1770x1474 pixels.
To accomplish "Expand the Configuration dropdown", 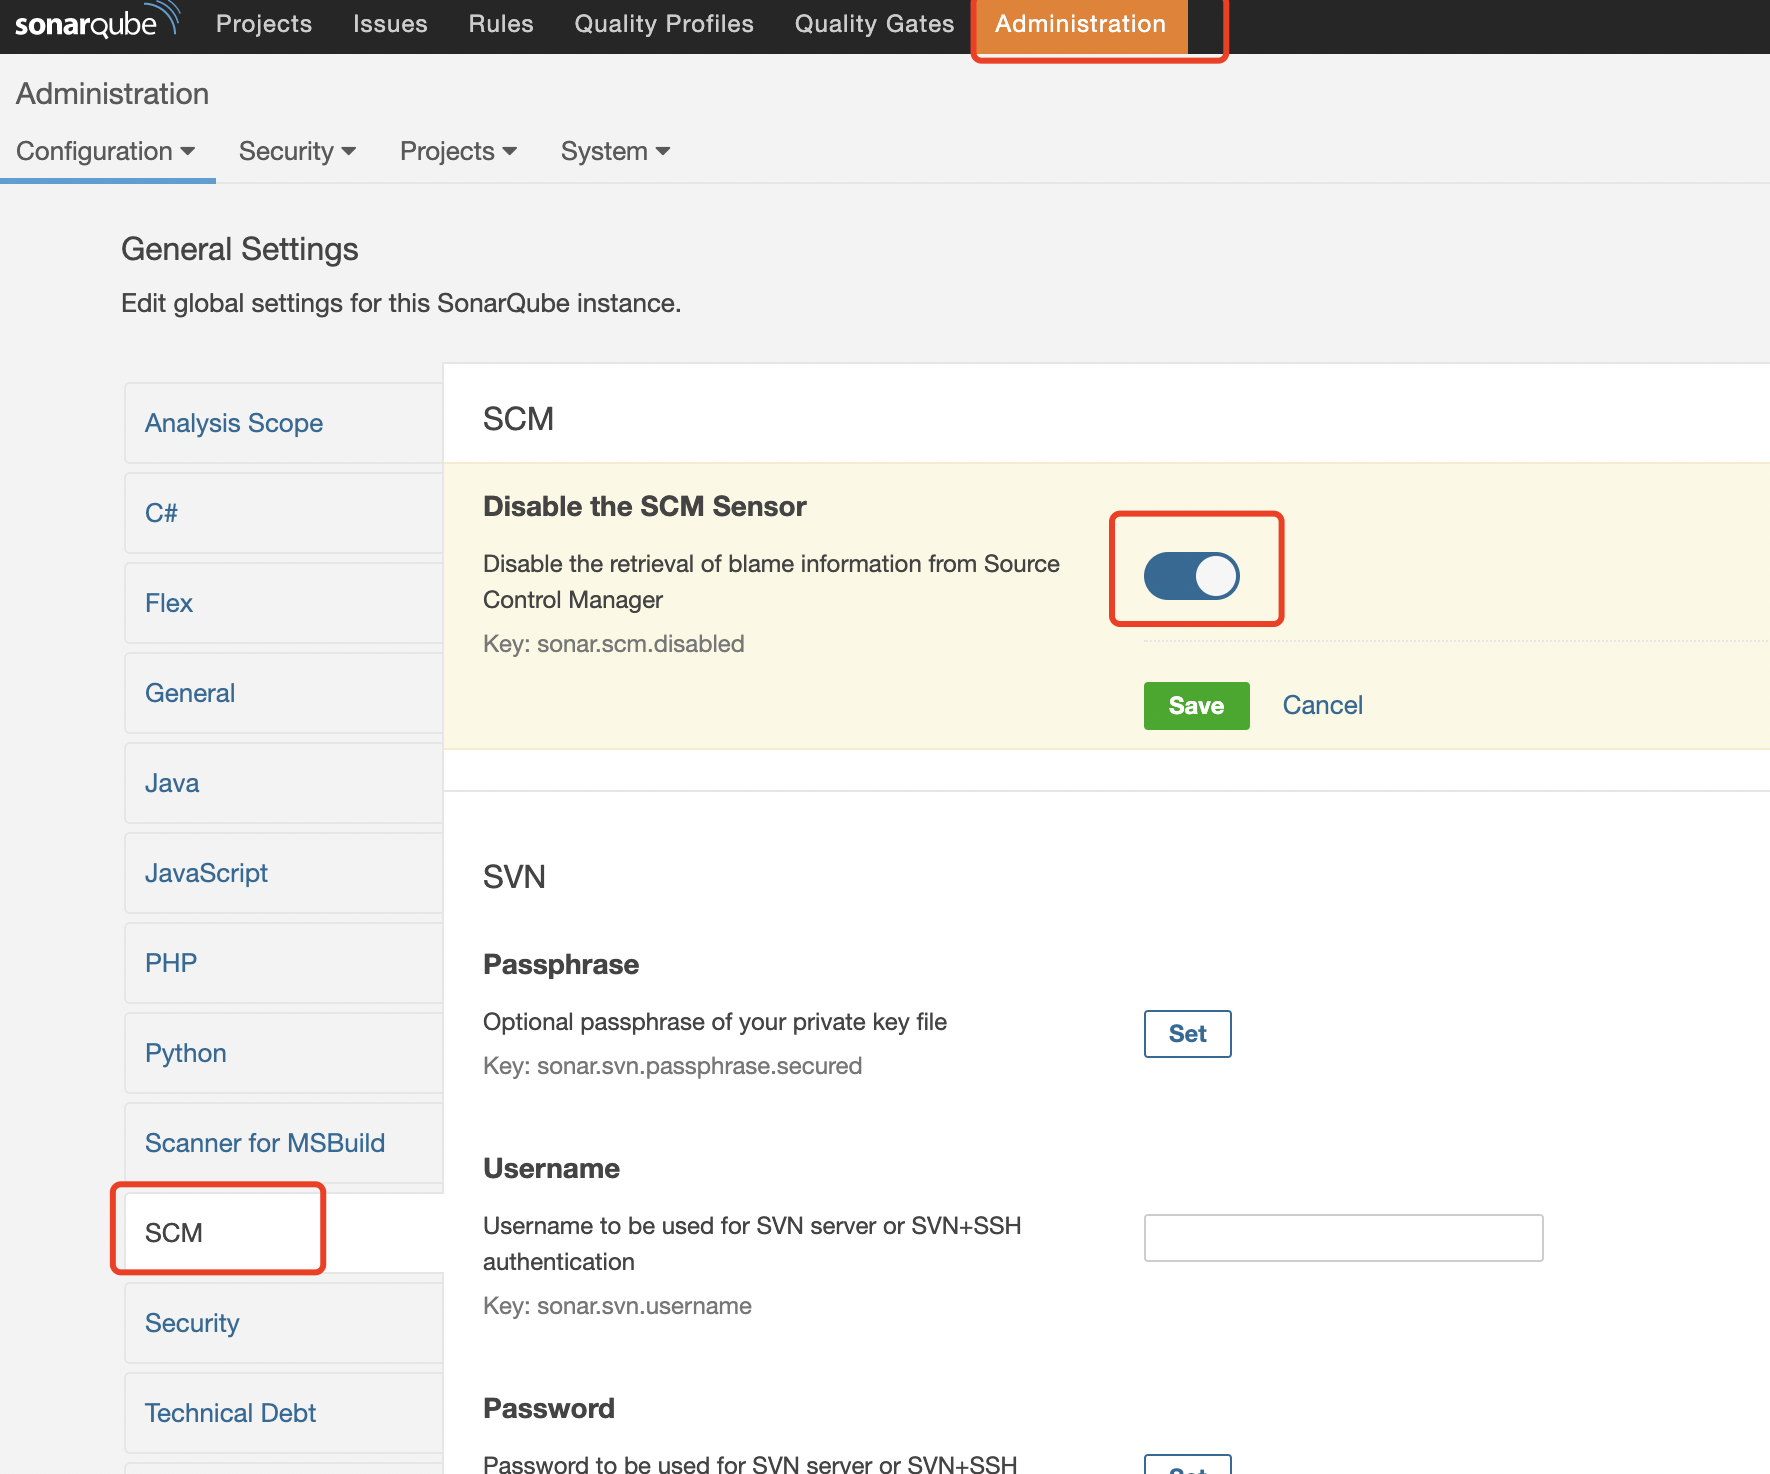I will click(105, 151).
